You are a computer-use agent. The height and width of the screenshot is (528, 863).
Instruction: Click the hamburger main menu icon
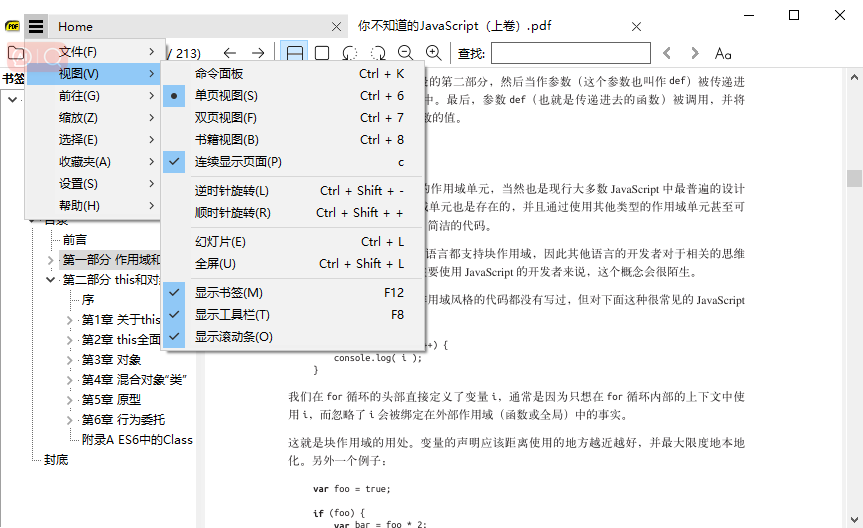[36, 26]
